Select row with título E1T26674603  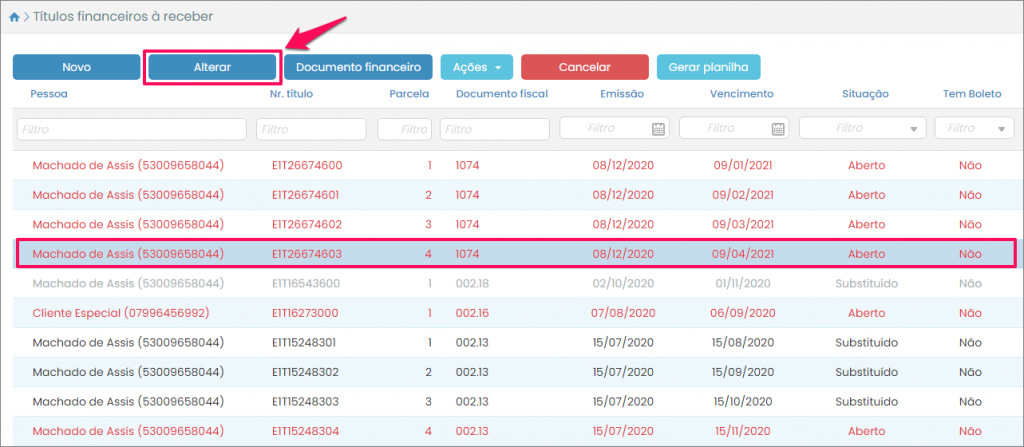pos(306,254)
